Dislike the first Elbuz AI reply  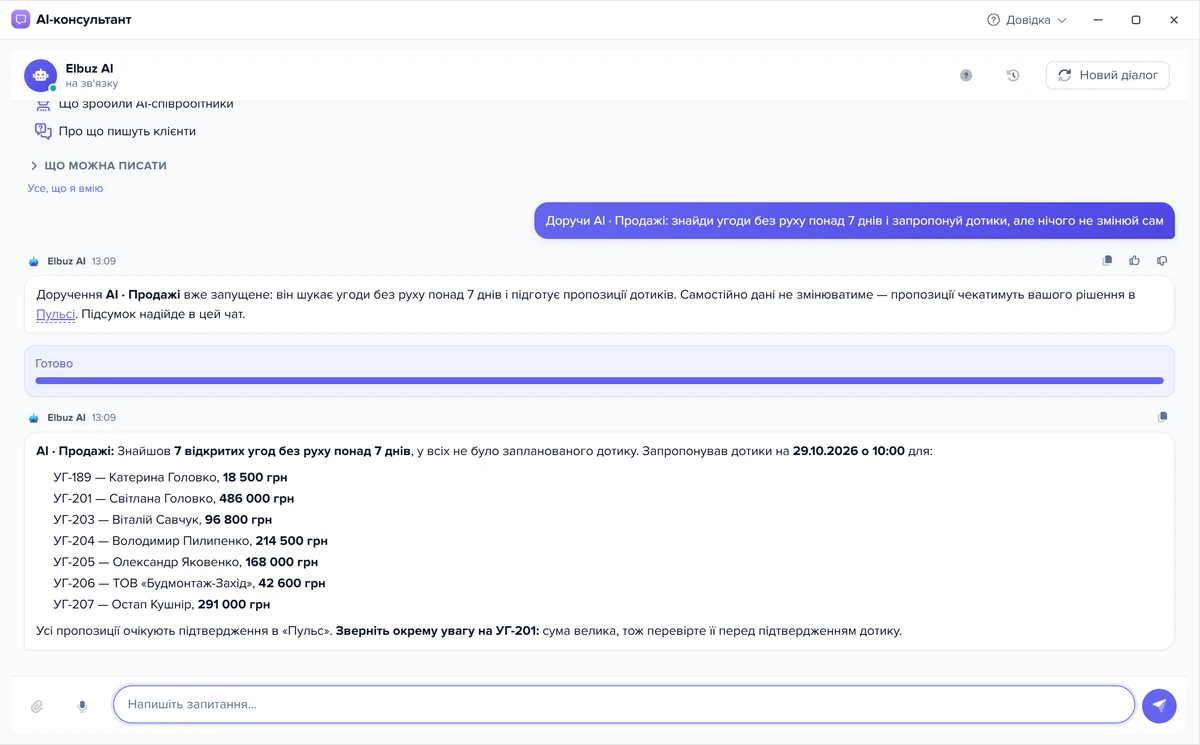(x=1162, y=261)
